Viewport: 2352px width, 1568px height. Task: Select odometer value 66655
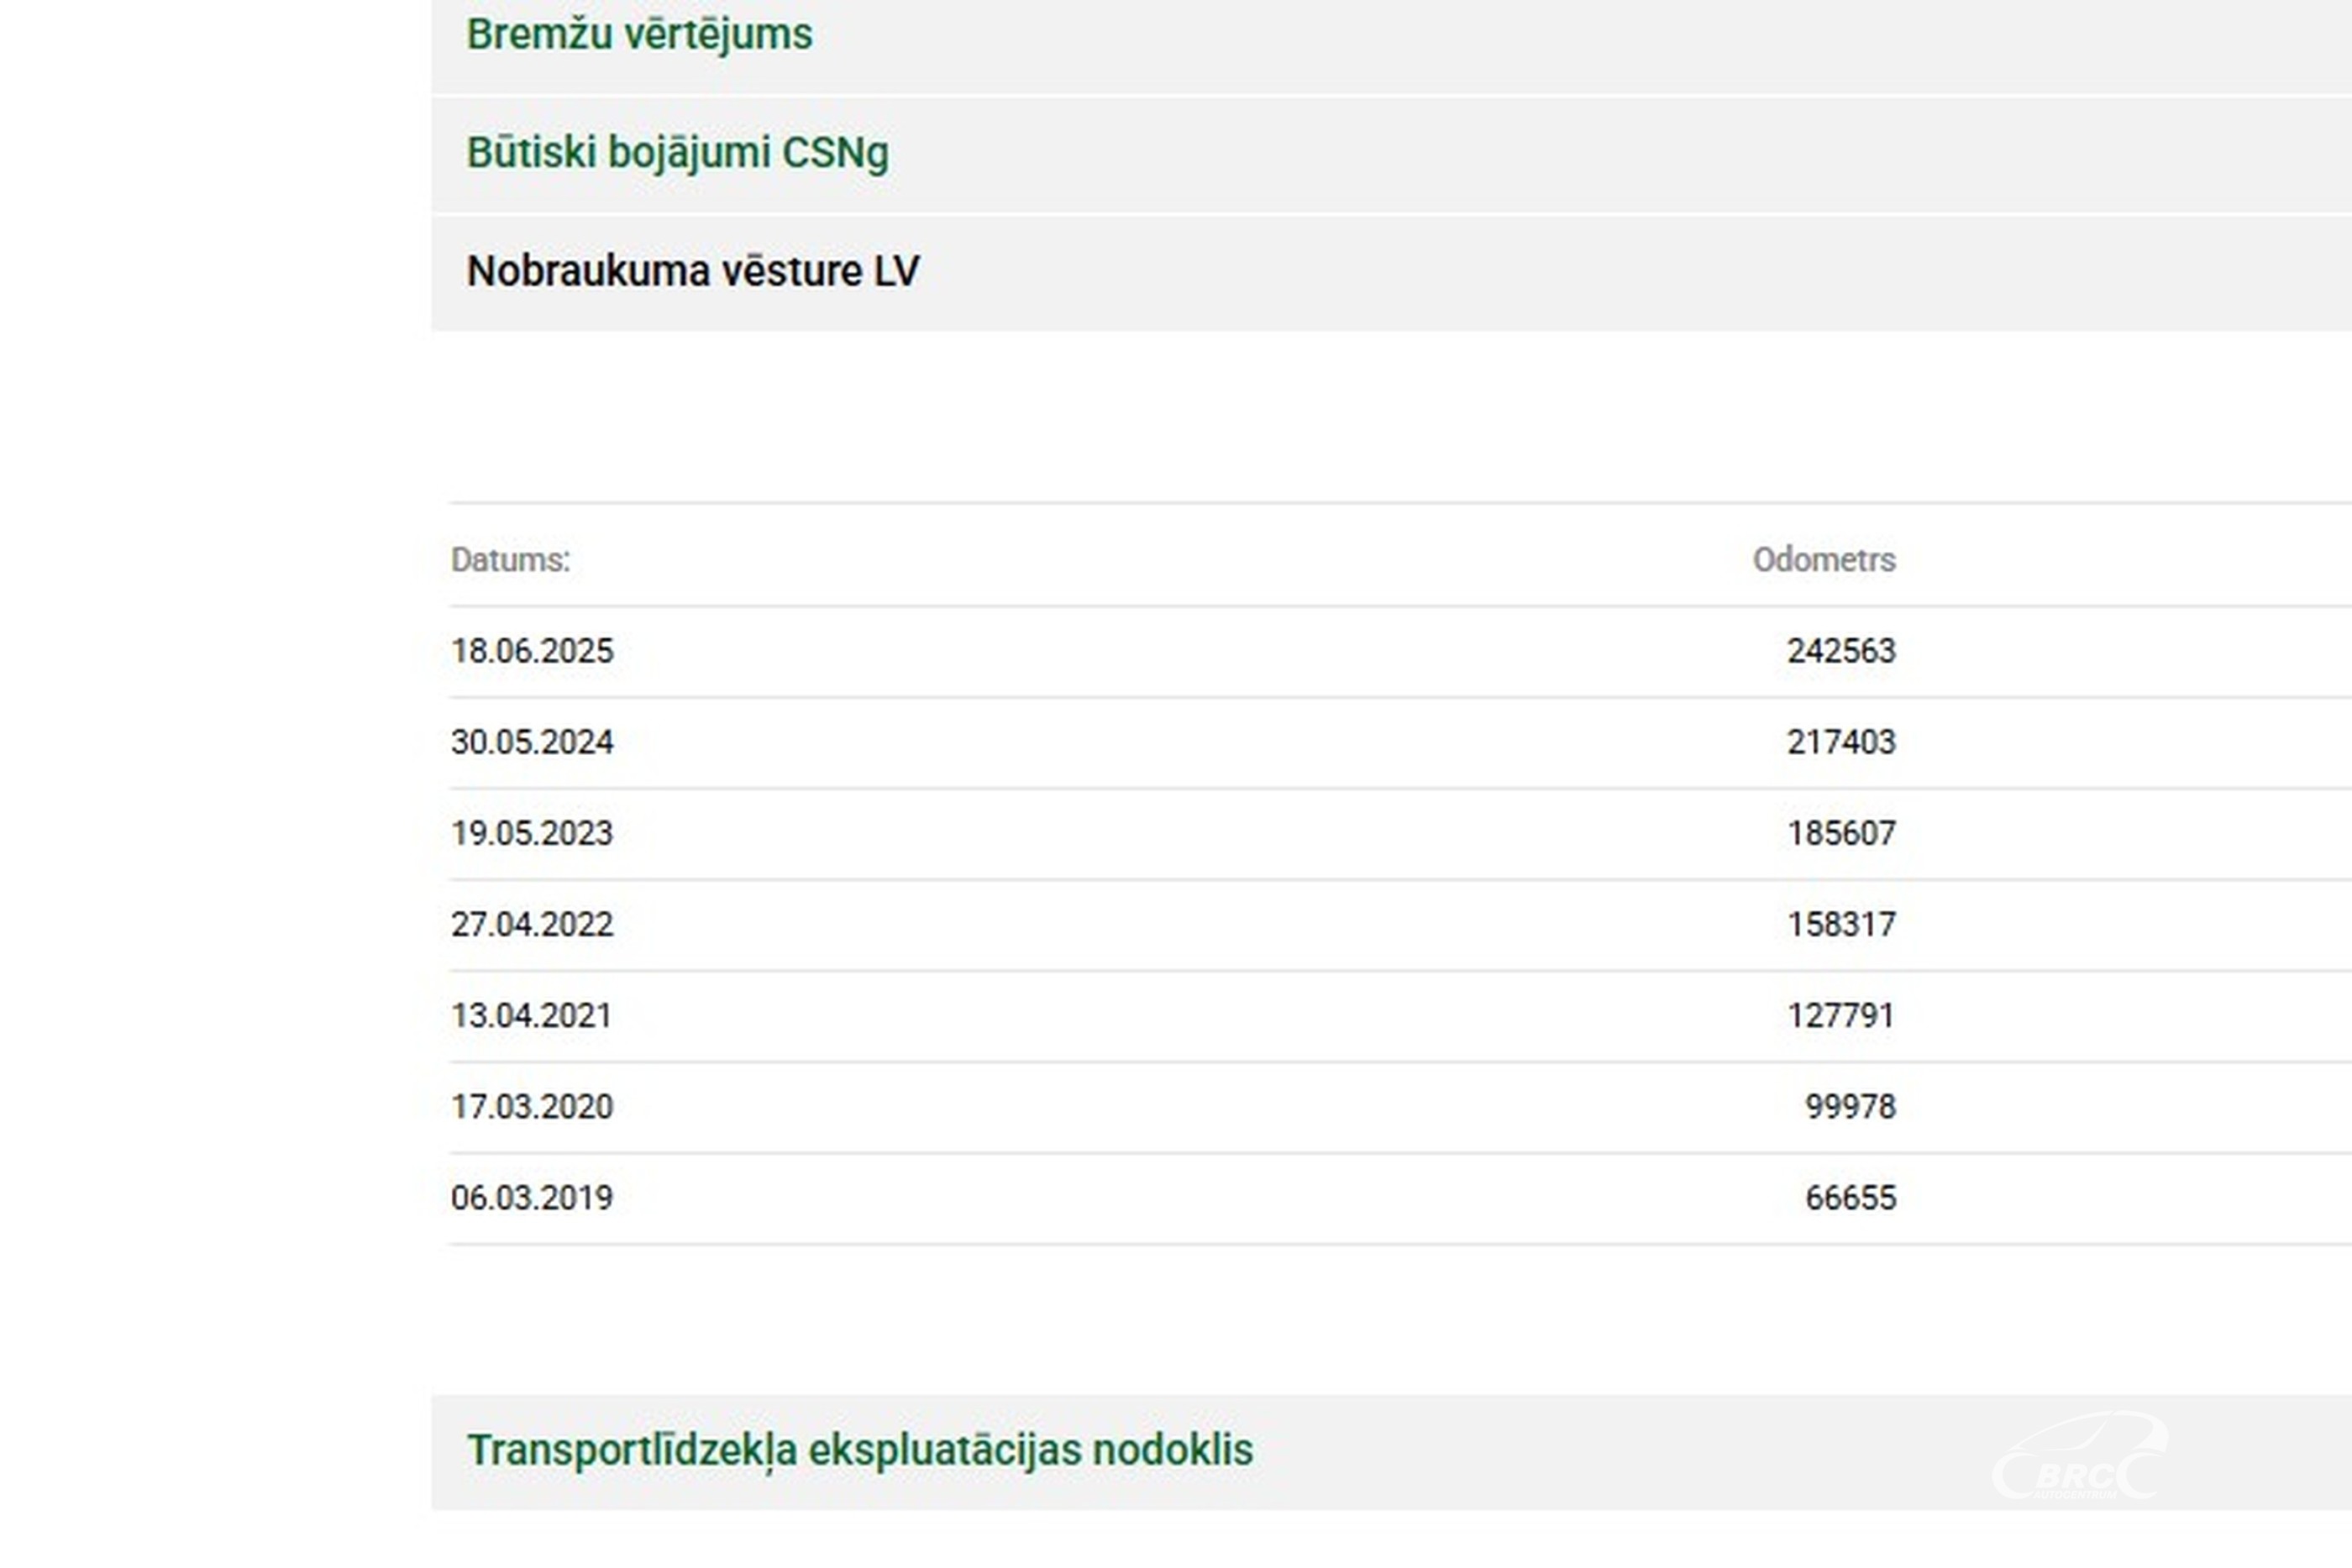(x=1850, y=1198)
